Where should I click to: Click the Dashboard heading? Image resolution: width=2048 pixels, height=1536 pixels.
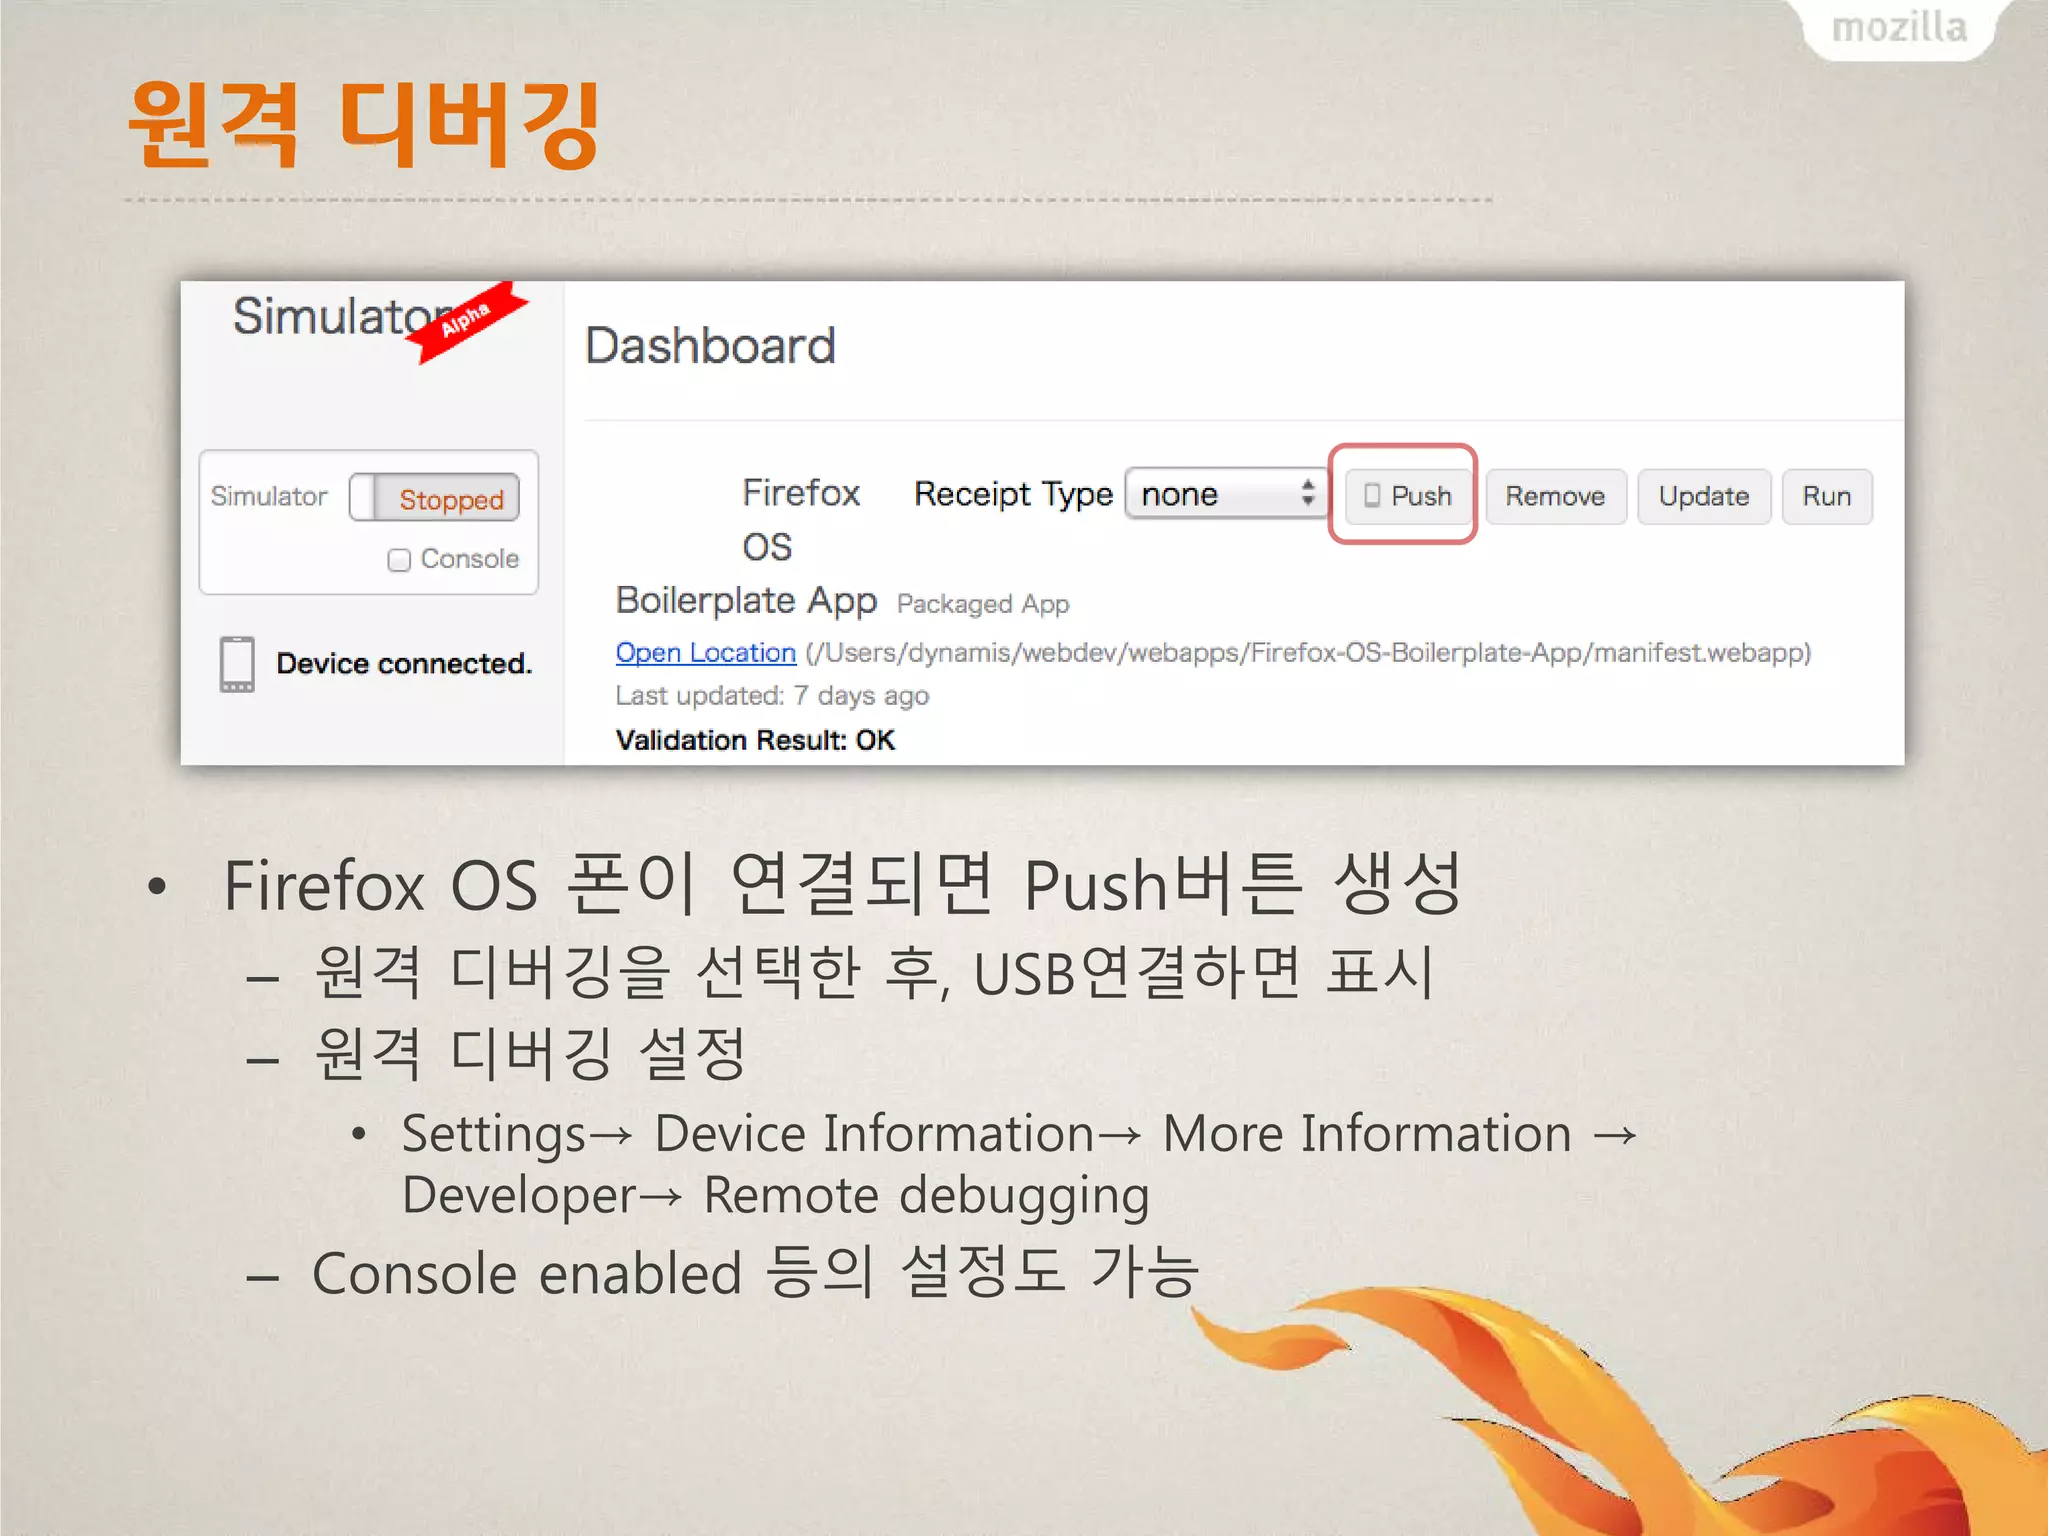click(710, 346)
